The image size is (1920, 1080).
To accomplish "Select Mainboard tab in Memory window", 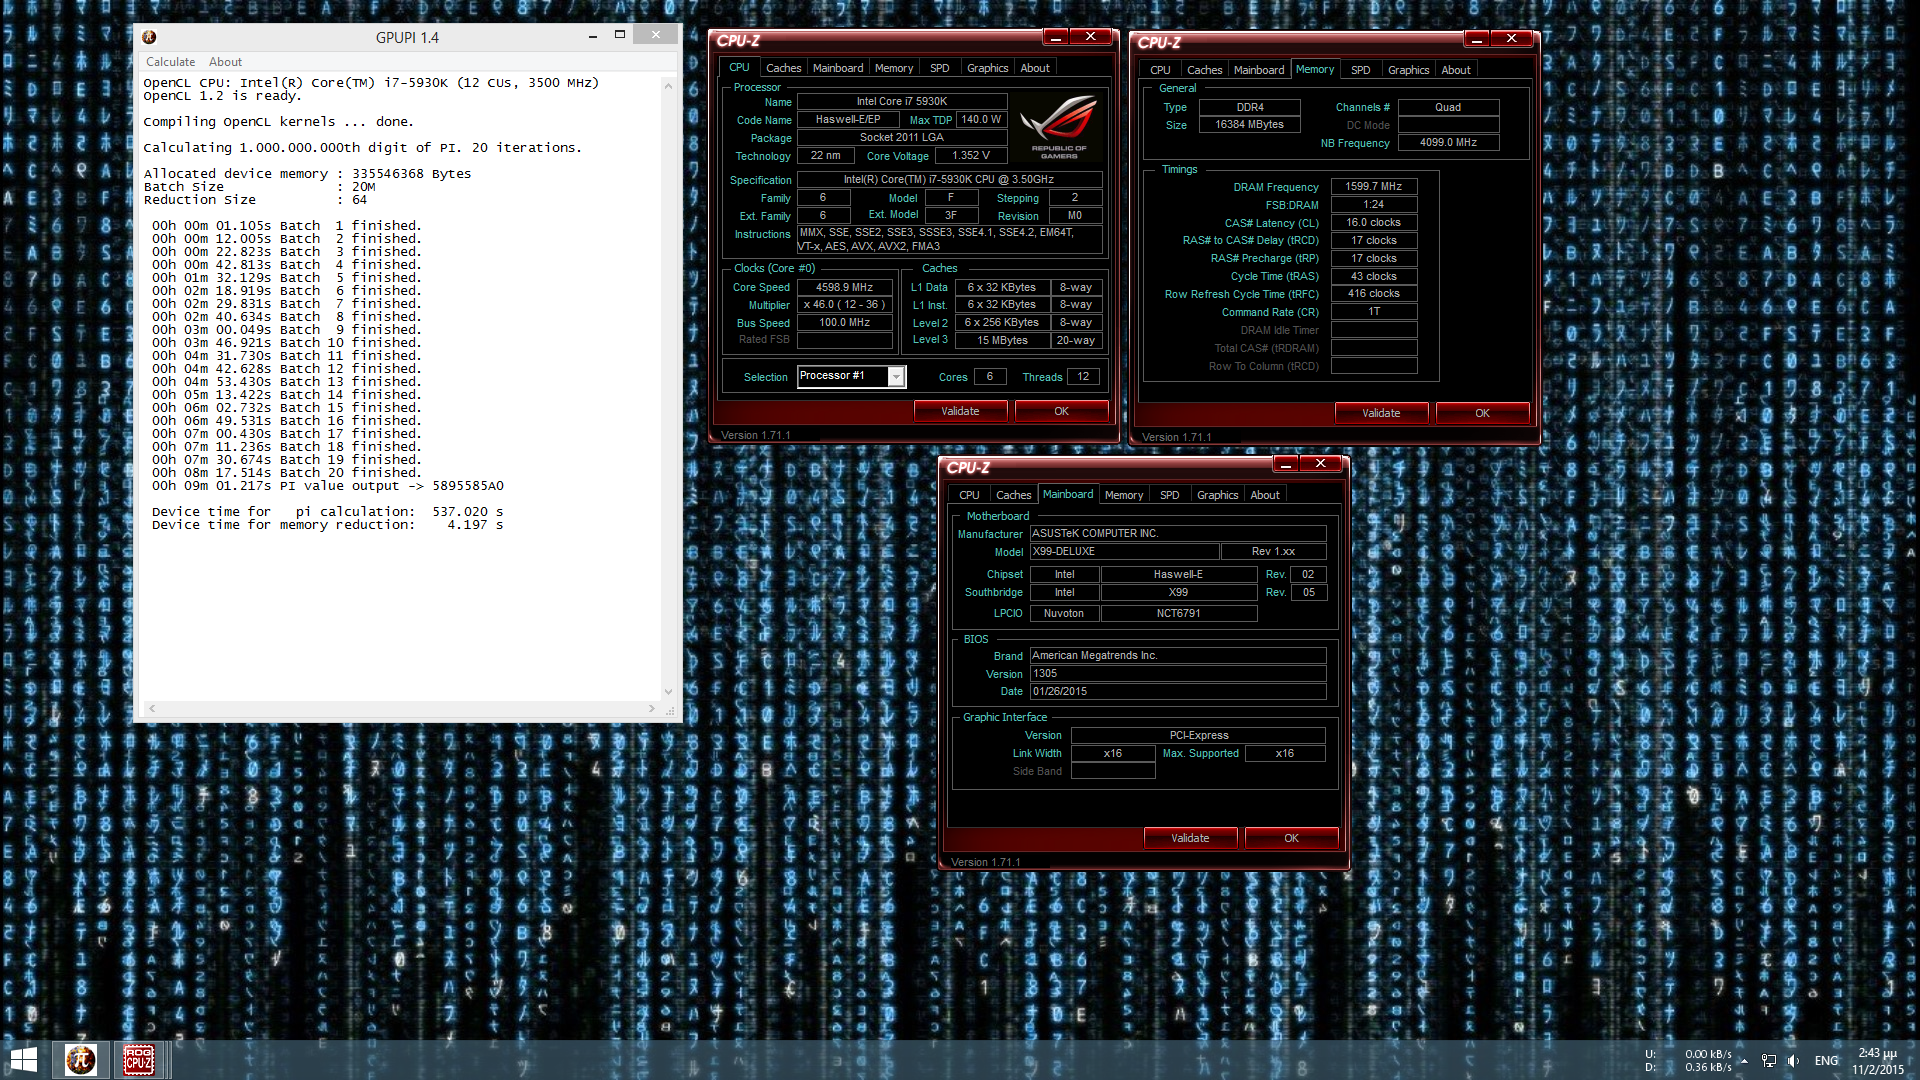I will pos(1259,70).
